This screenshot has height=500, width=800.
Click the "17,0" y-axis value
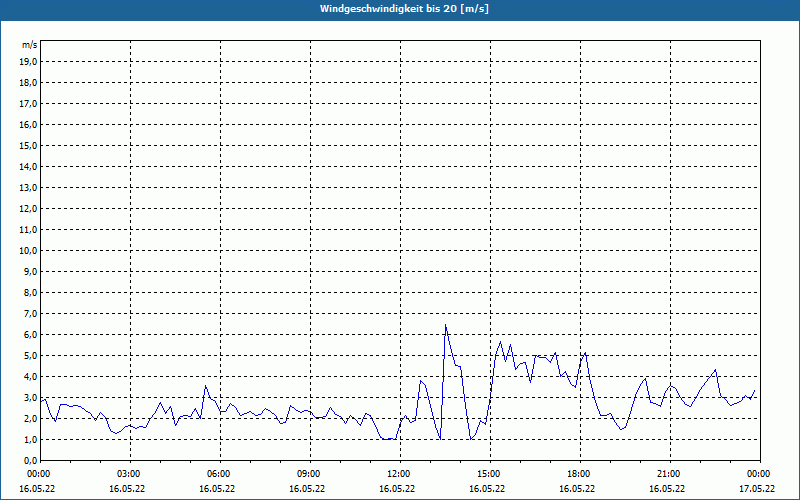point(28,104)
